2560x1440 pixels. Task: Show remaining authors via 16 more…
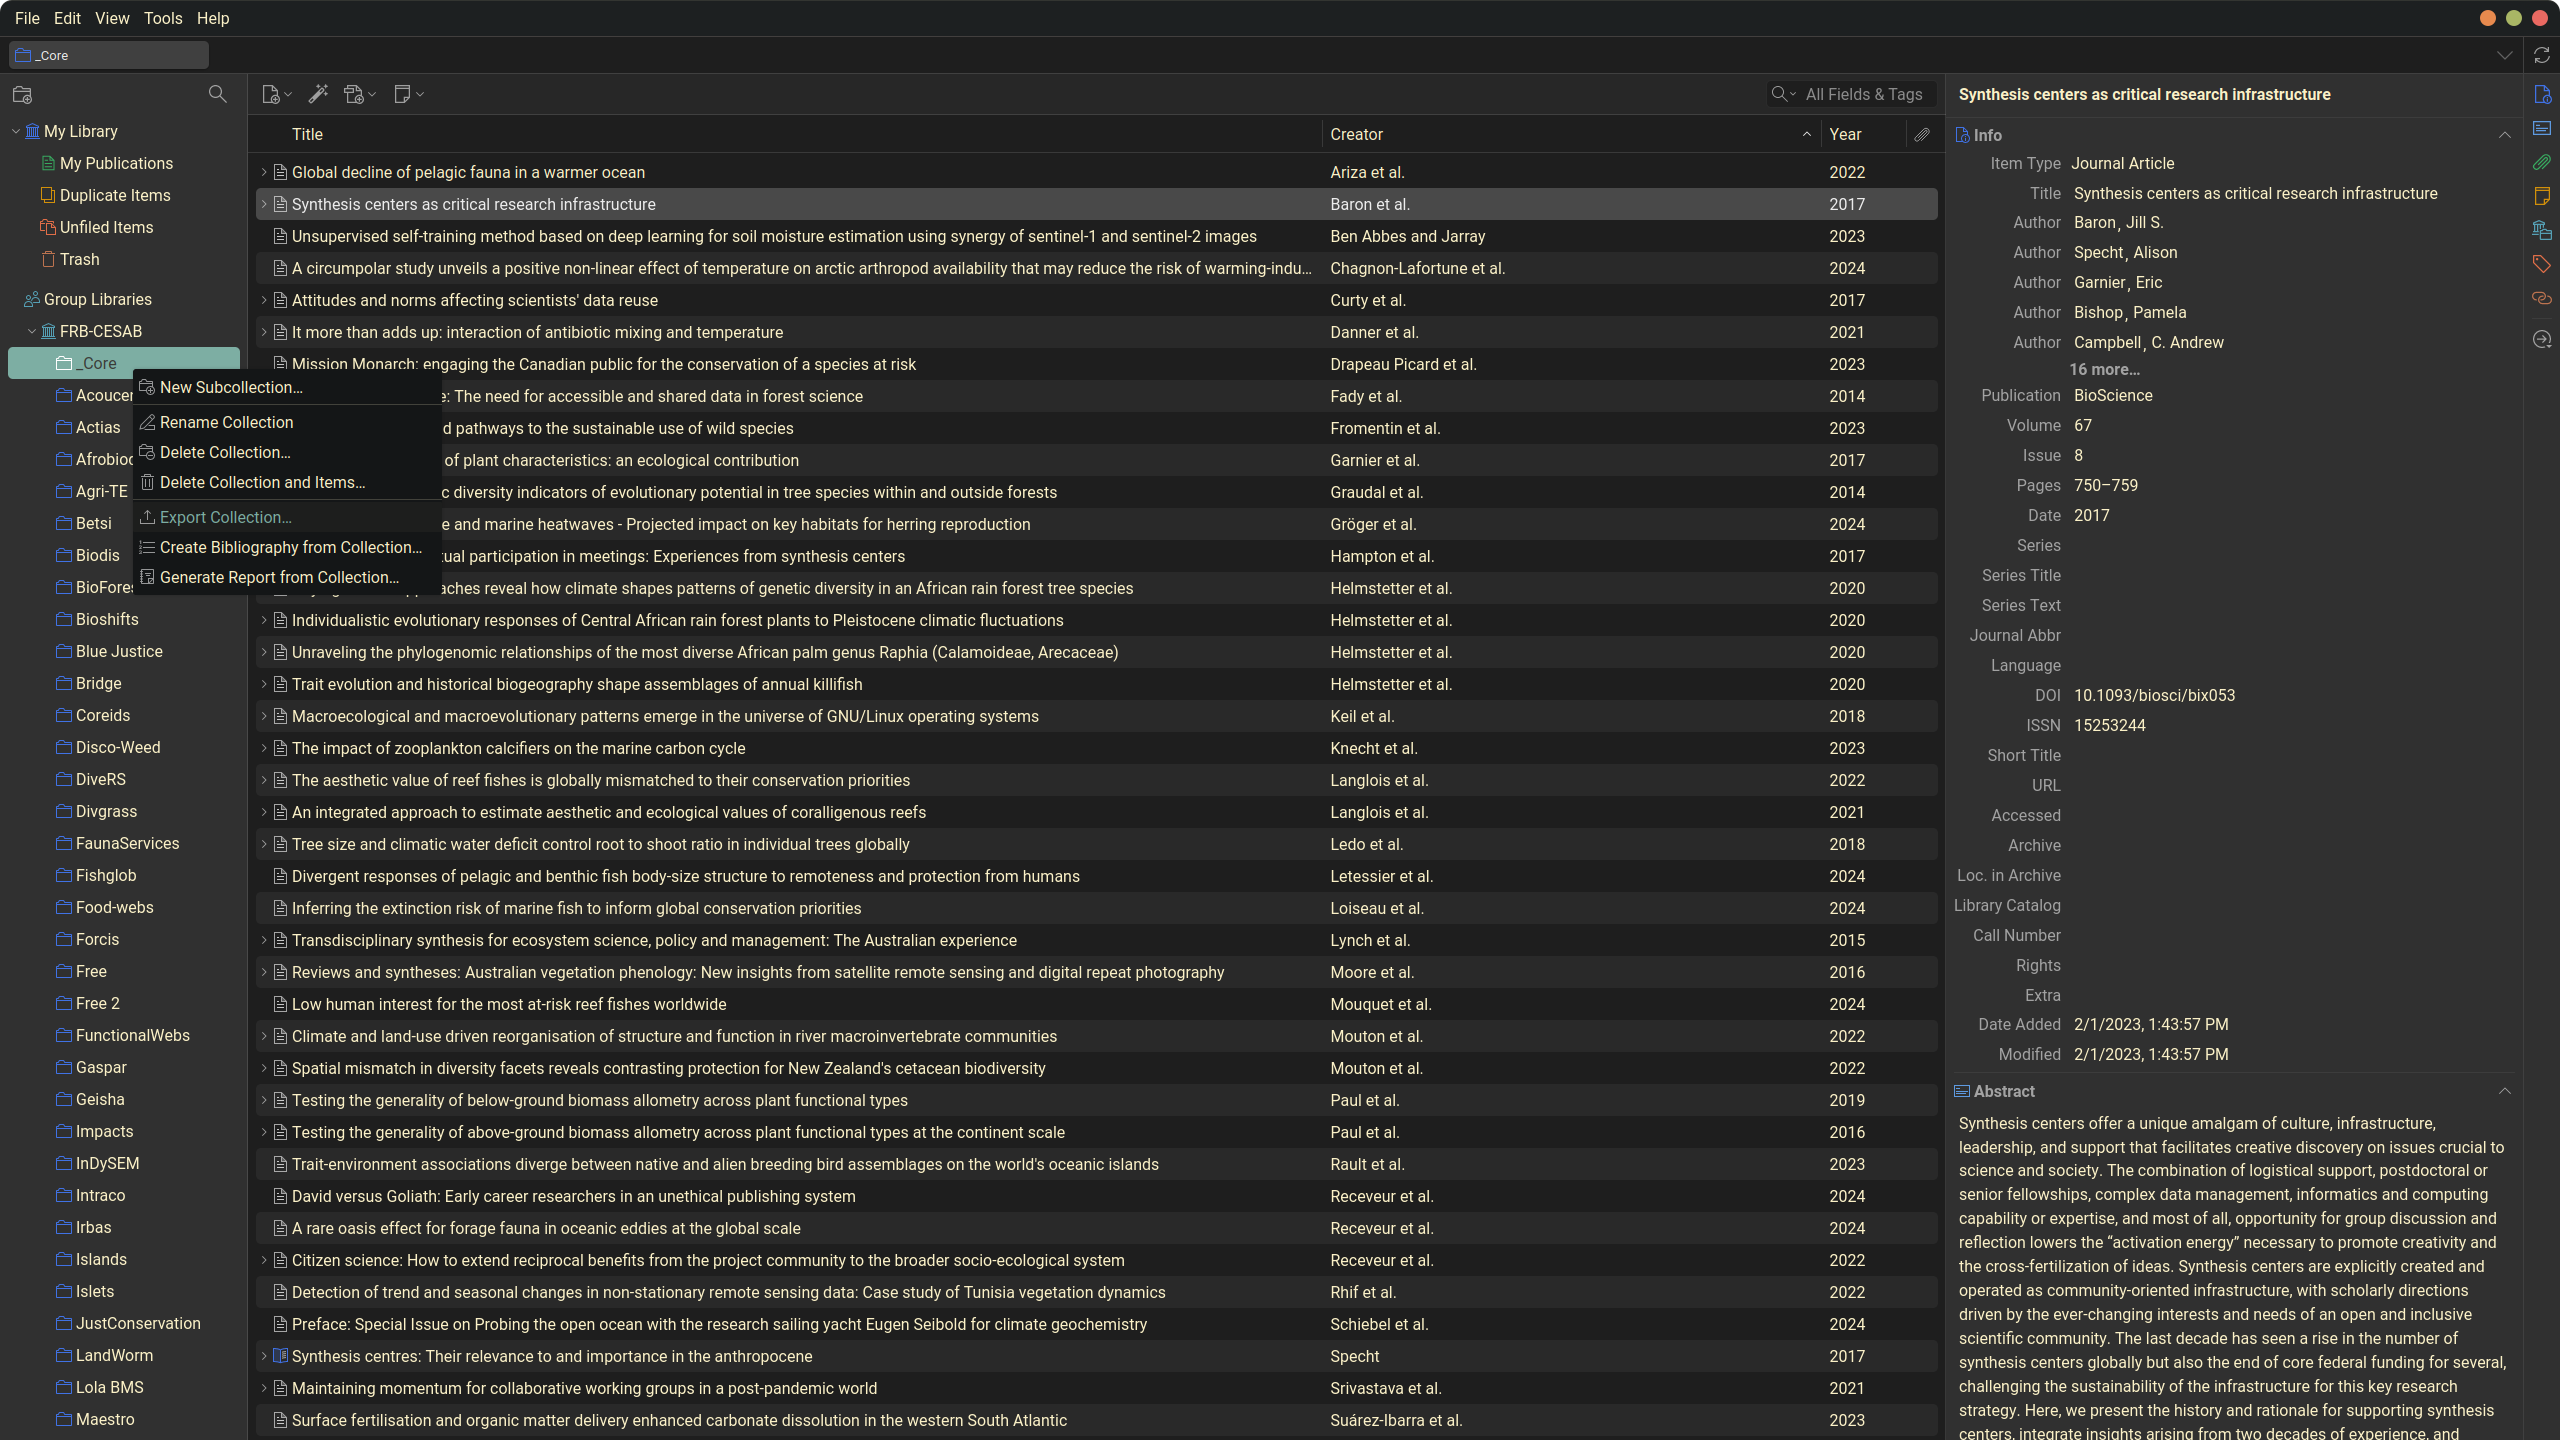coord(2104,369)
